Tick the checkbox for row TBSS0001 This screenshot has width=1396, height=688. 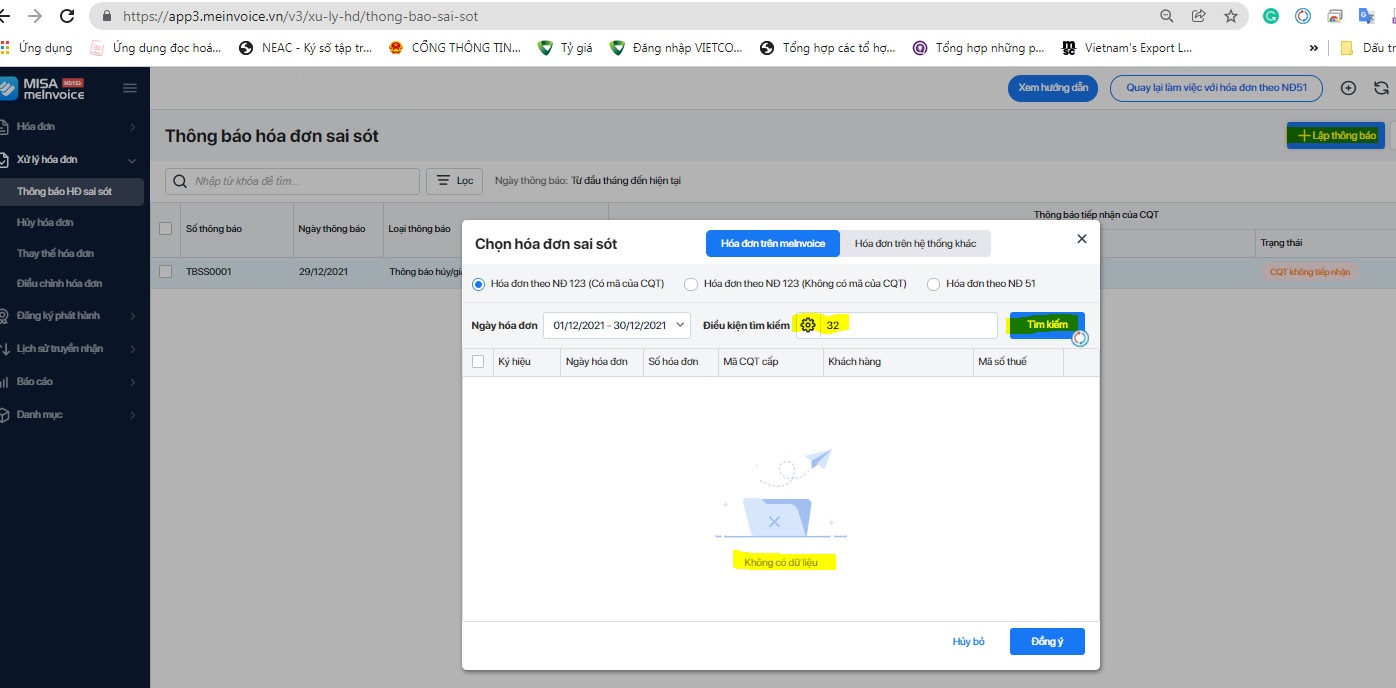click(166, 271)
